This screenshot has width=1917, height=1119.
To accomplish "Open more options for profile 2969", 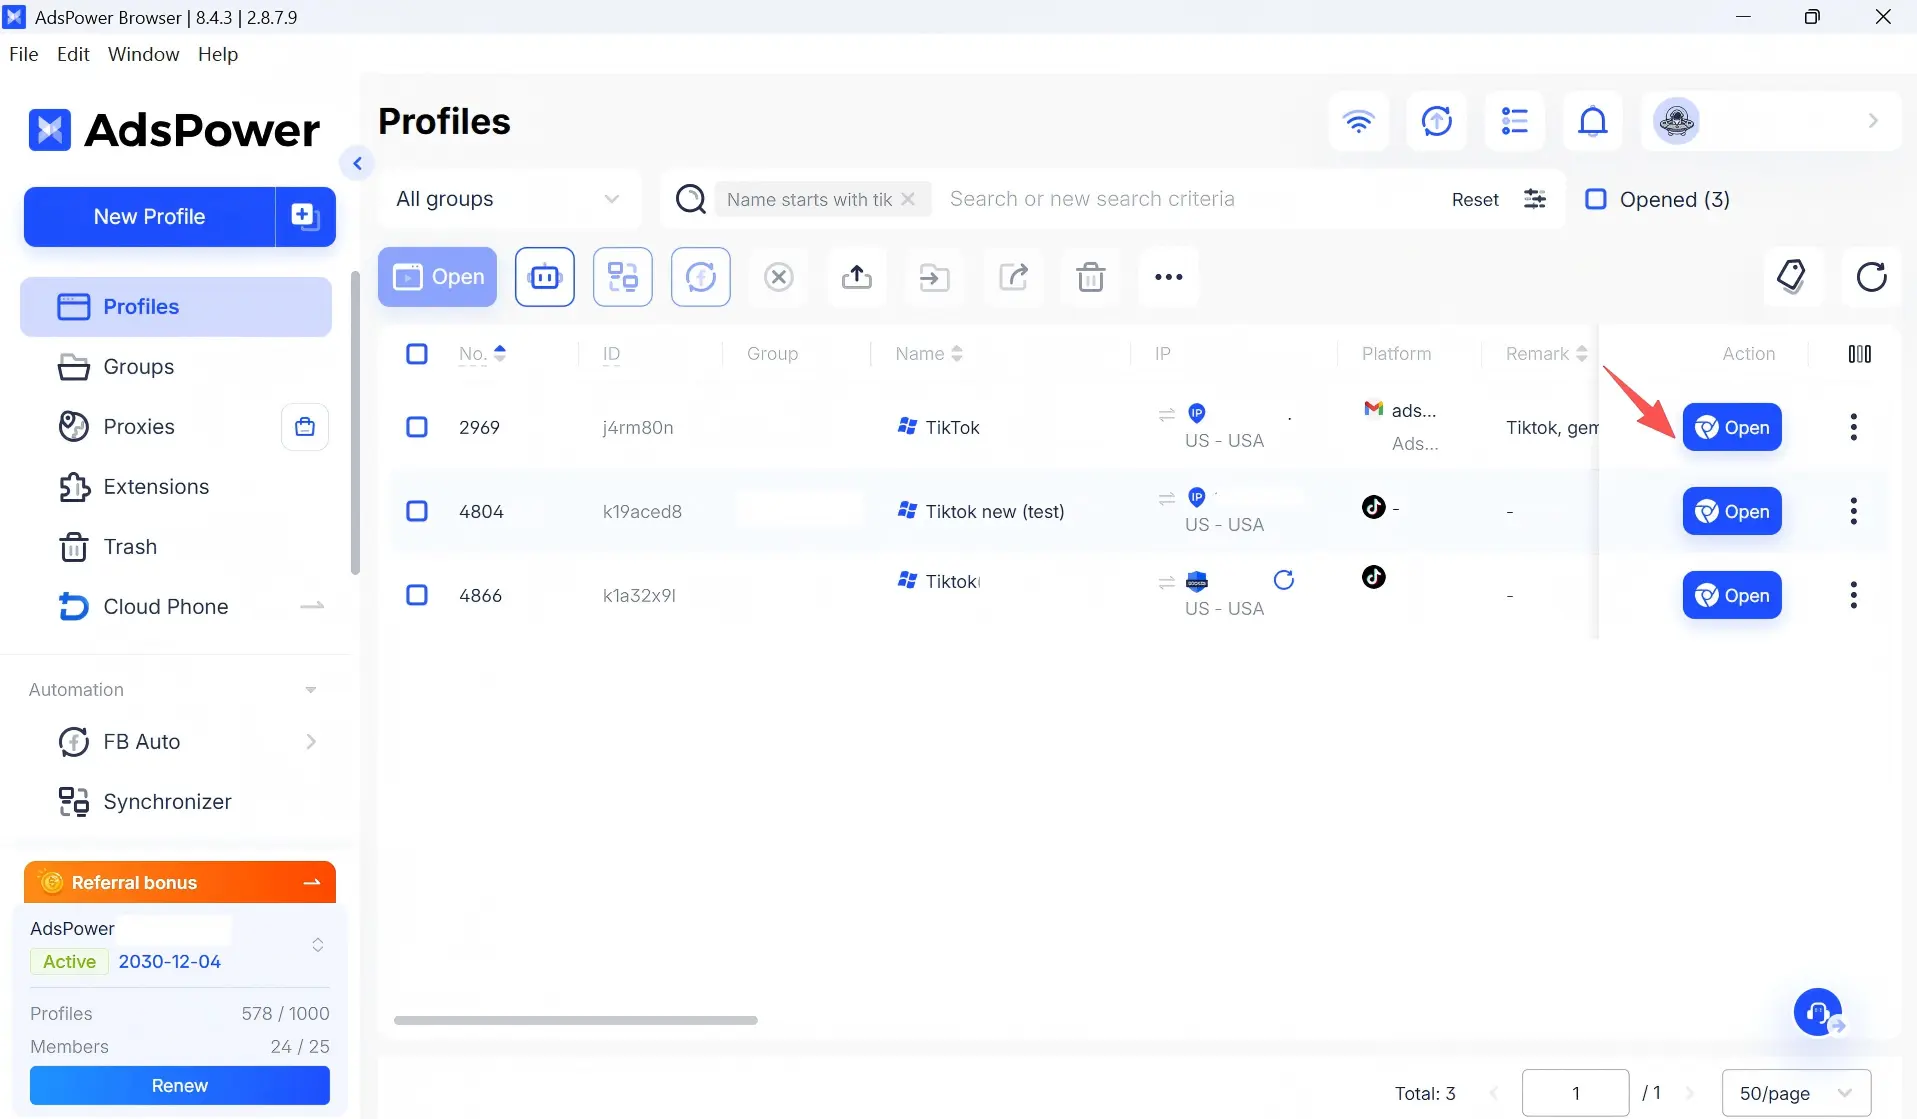I will pos(1854,427).
